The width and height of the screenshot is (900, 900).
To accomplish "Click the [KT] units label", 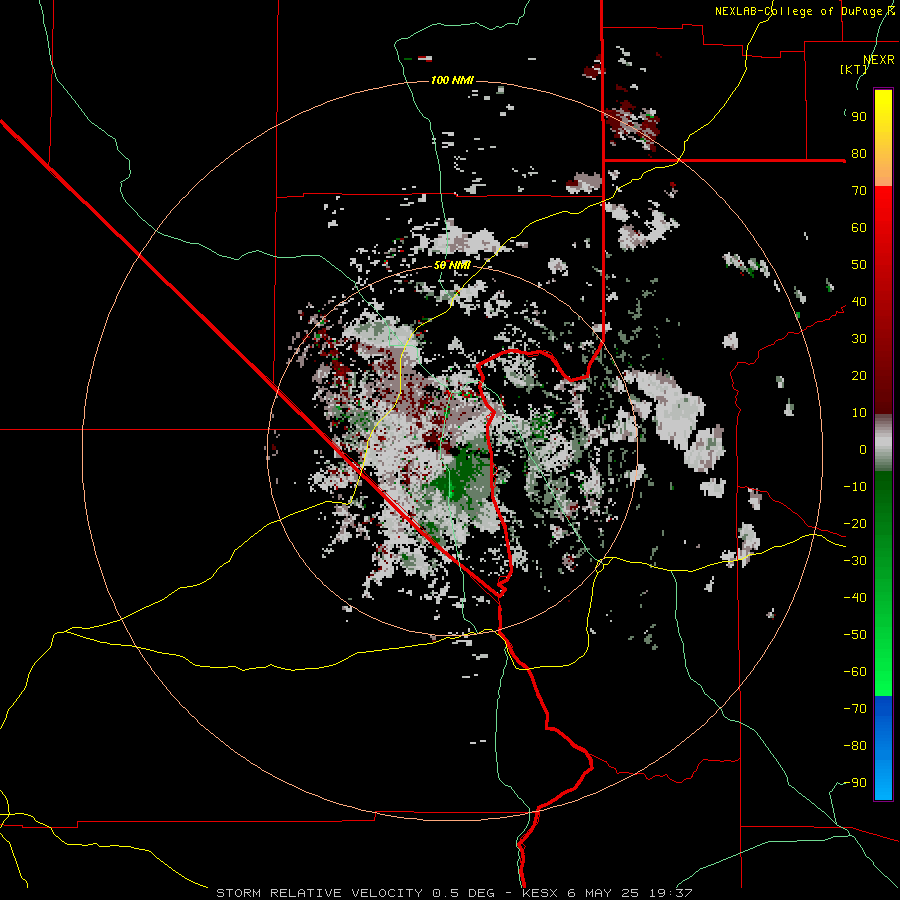I will click(x=854, y=69).
